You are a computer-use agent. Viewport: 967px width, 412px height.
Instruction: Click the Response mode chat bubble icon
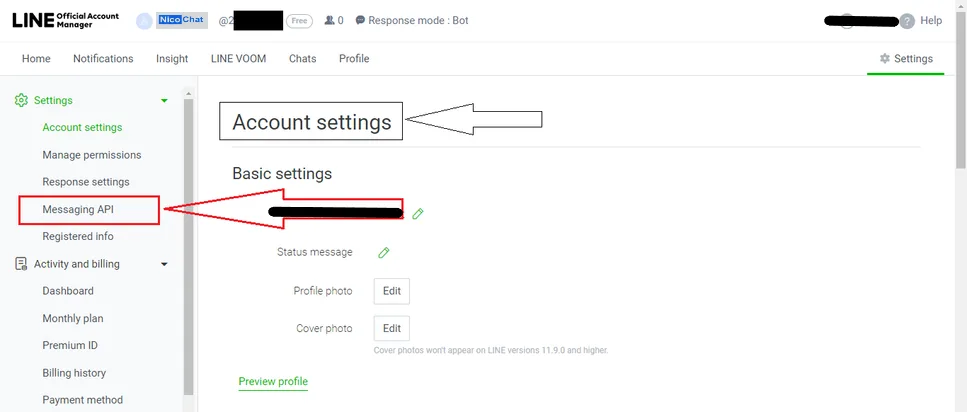point(360,20)
